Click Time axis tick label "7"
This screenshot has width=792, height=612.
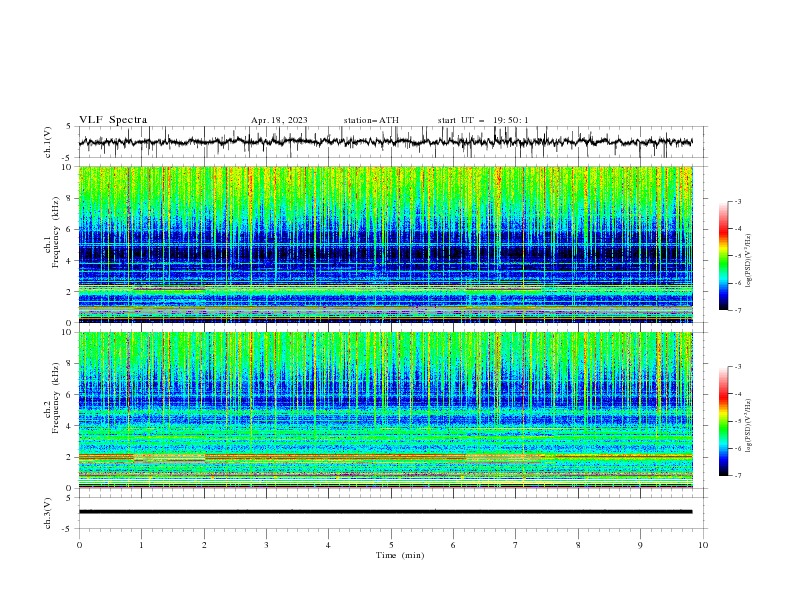pos(516,545)
